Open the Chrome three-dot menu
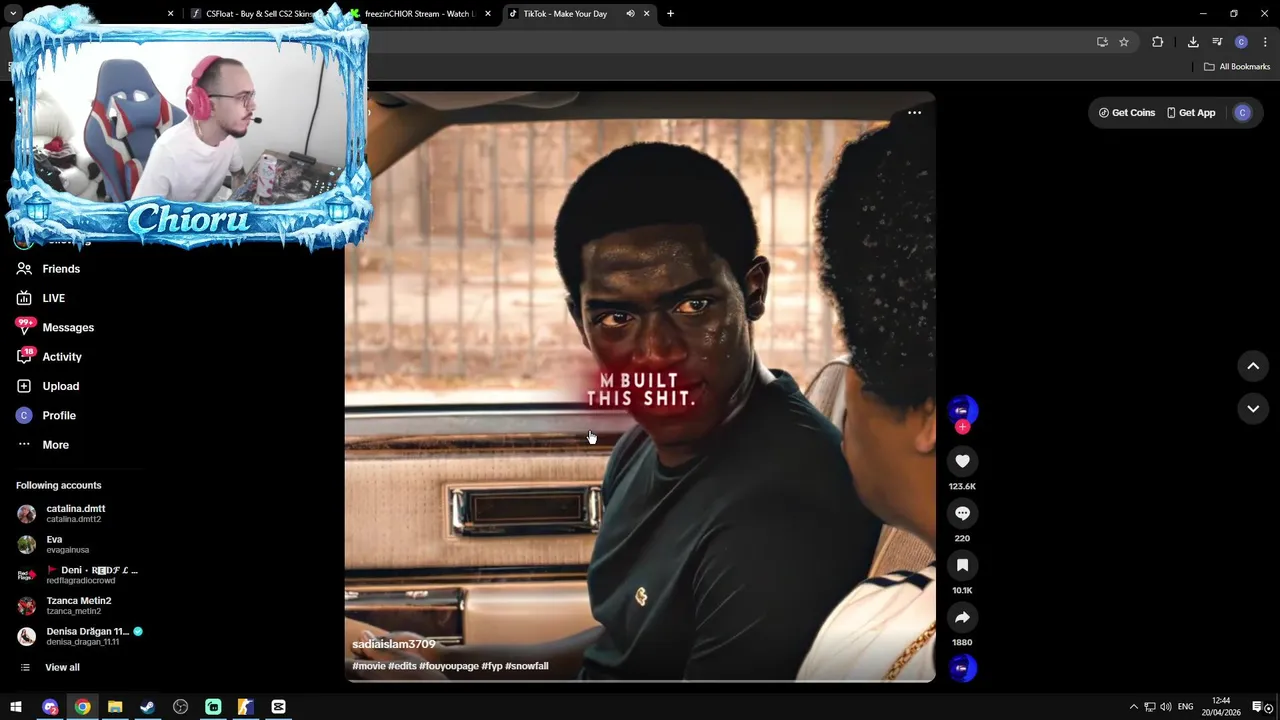 click(x=1265, y=42)
